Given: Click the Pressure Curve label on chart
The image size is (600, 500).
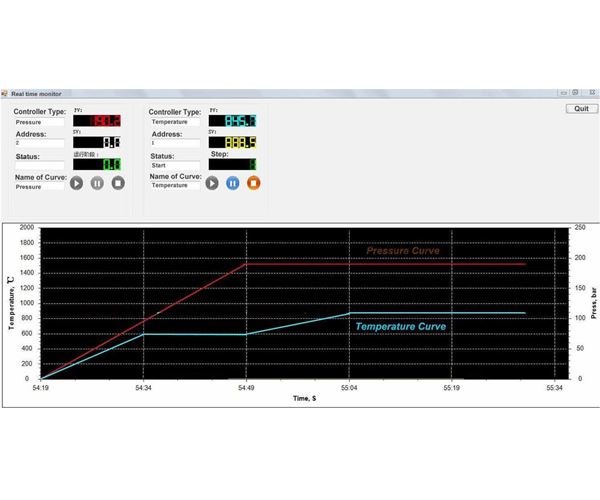Looking at the screenshot, I should click(403, 251).
